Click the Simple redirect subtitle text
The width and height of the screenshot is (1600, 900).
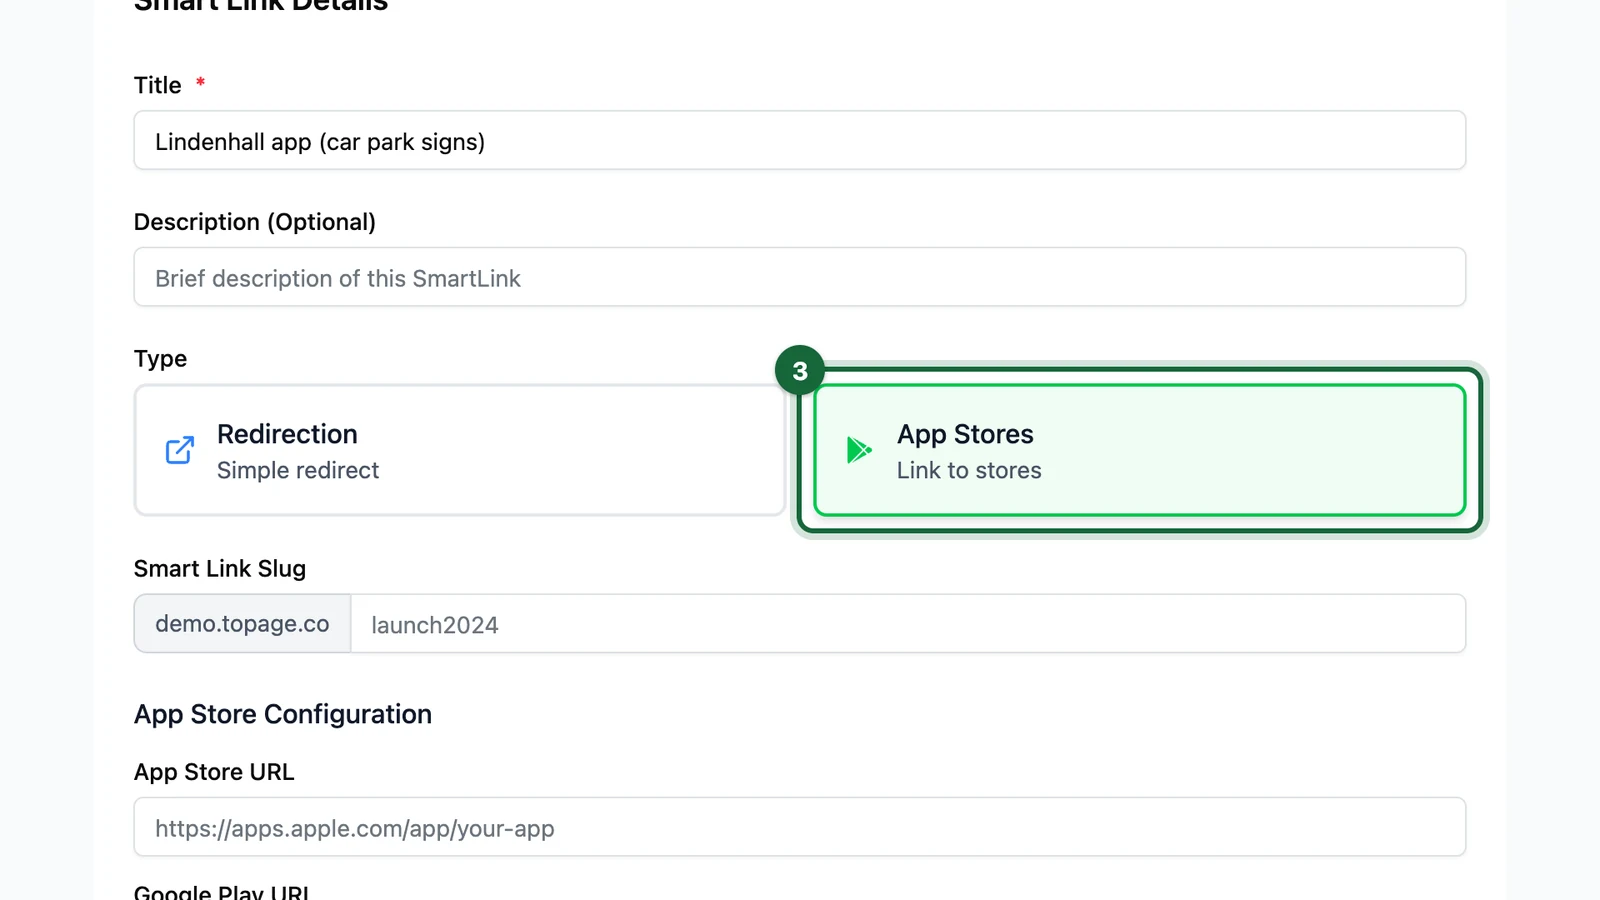pos(298,470)
